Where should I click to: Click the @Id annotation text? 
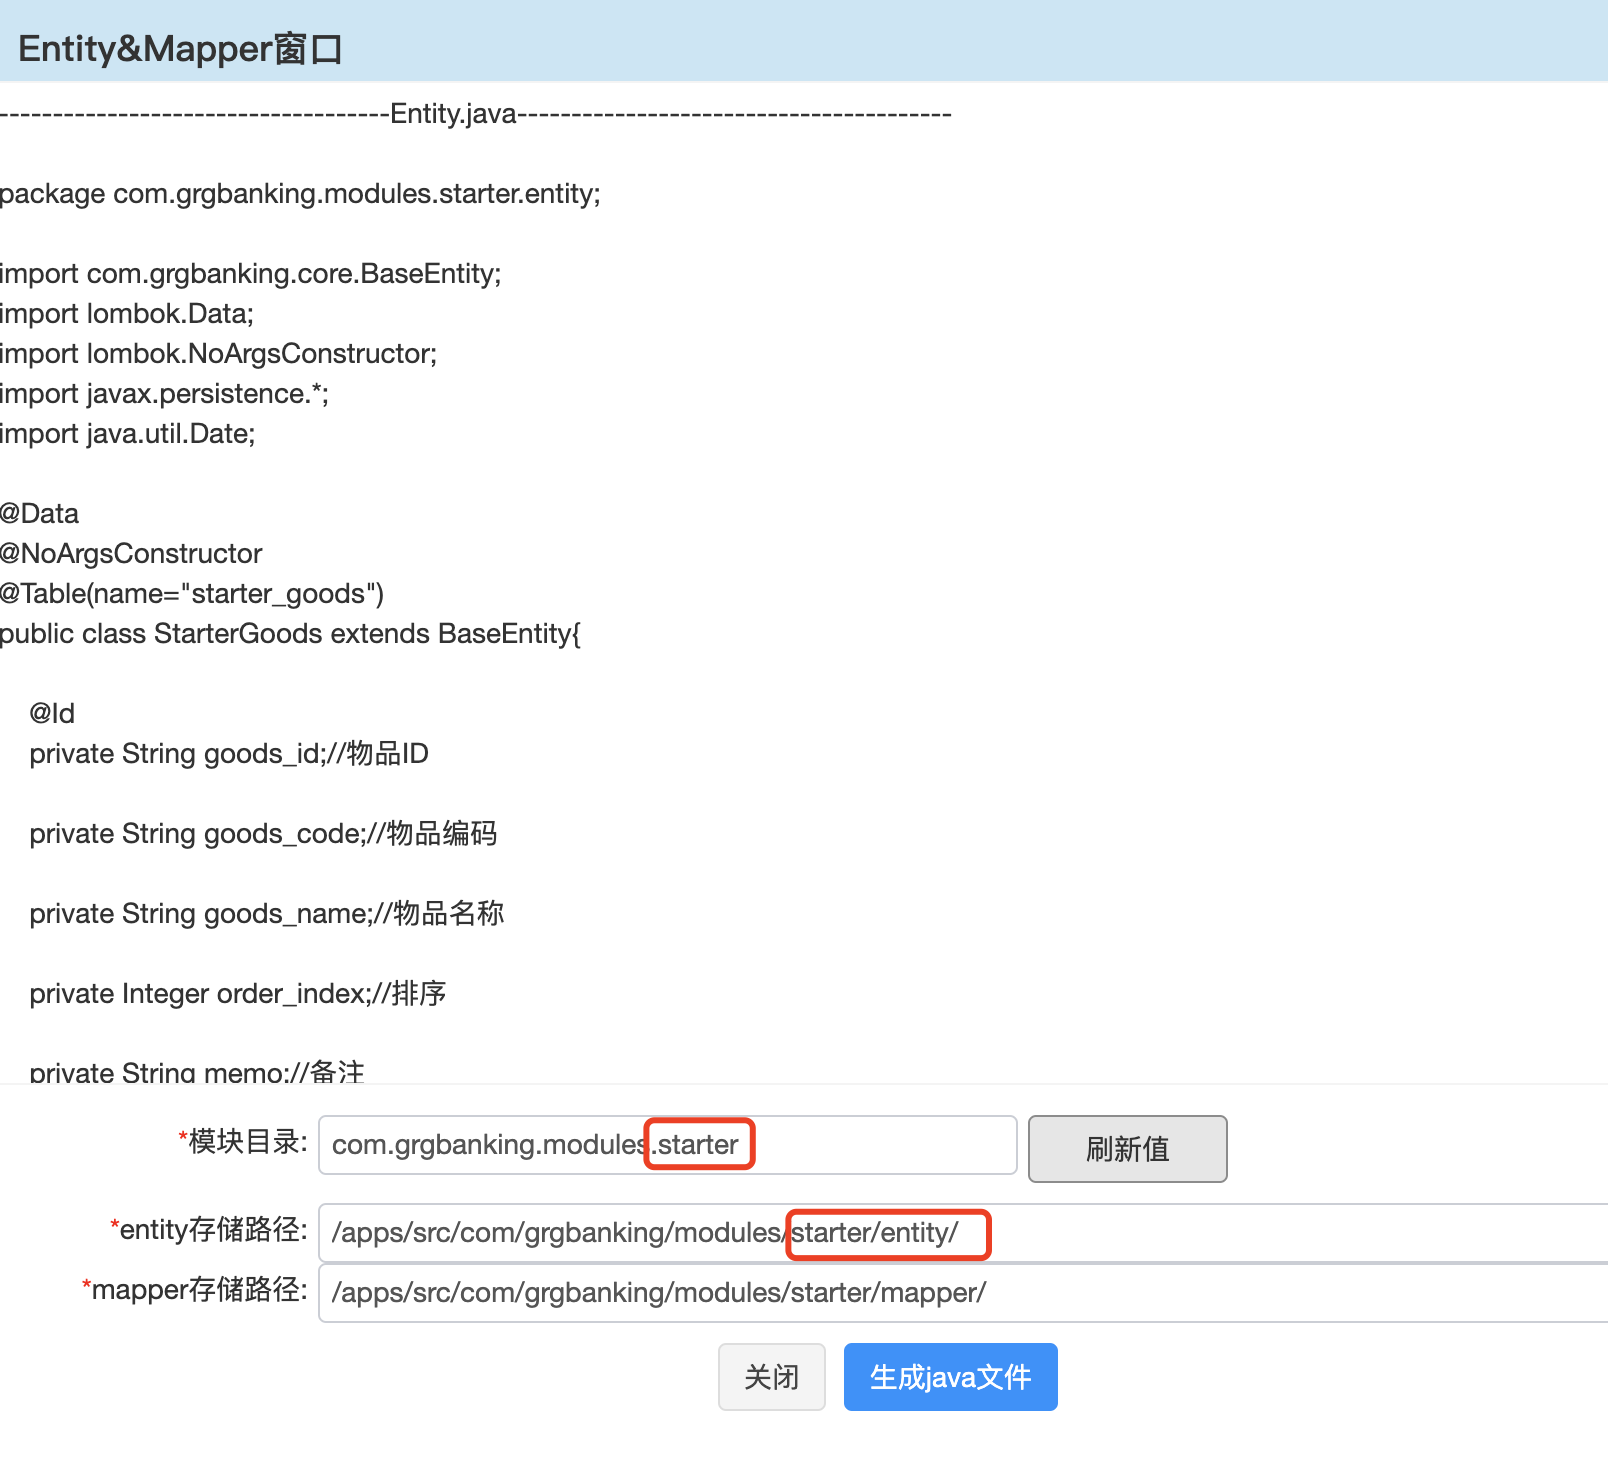52,714
